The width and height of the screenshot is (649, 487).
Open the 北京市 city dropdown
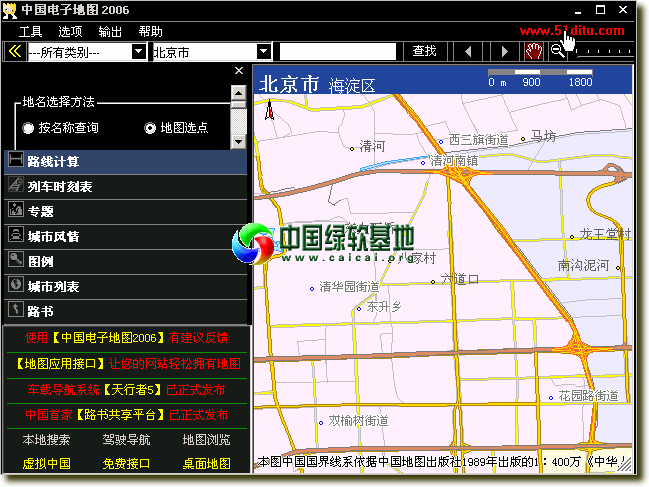click(x=263, y=52)
